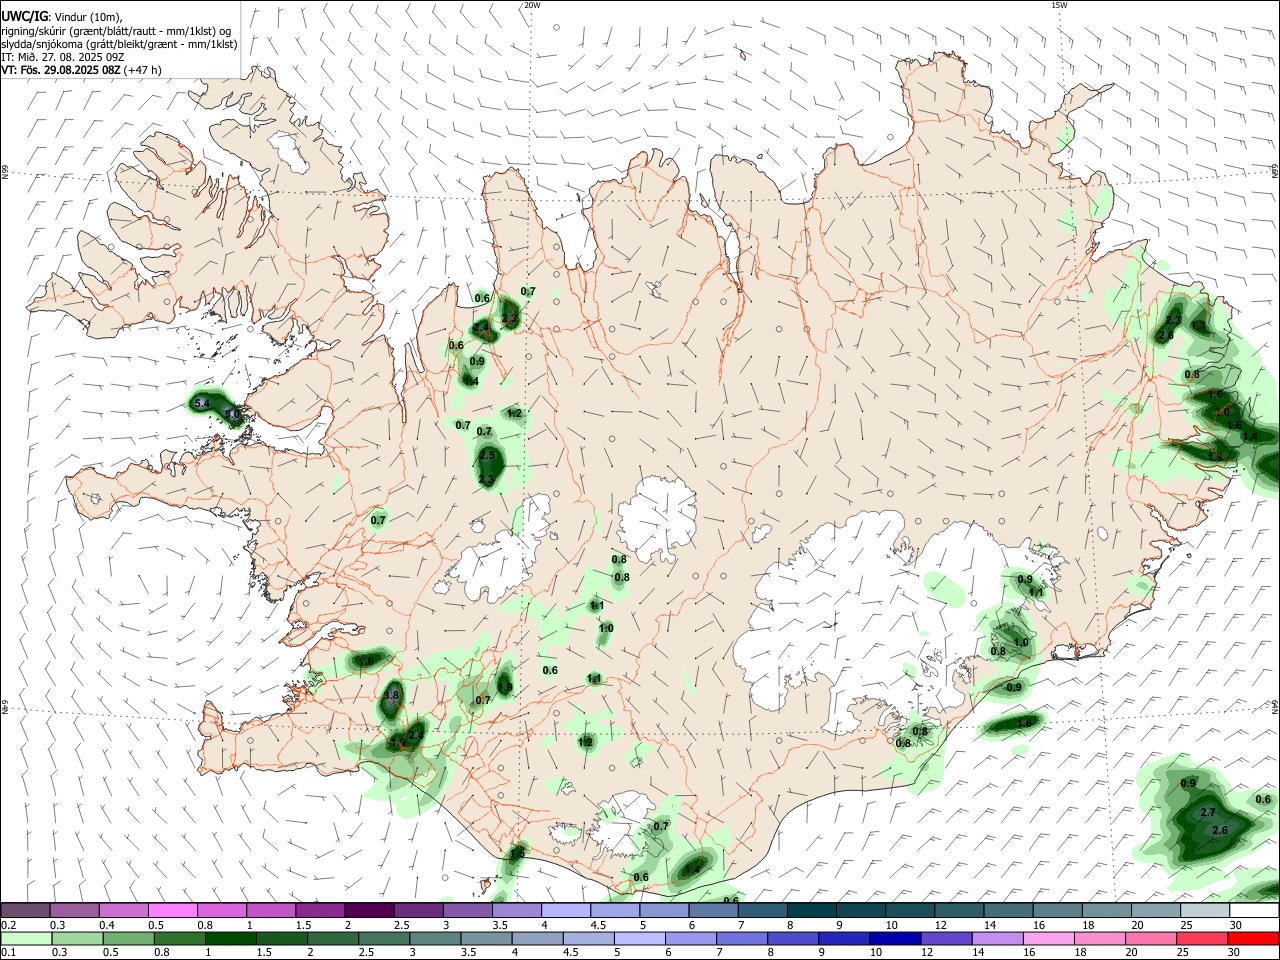Click the '15W' longitude label
The image size is (1280, 960).
tap(1059, 5)
